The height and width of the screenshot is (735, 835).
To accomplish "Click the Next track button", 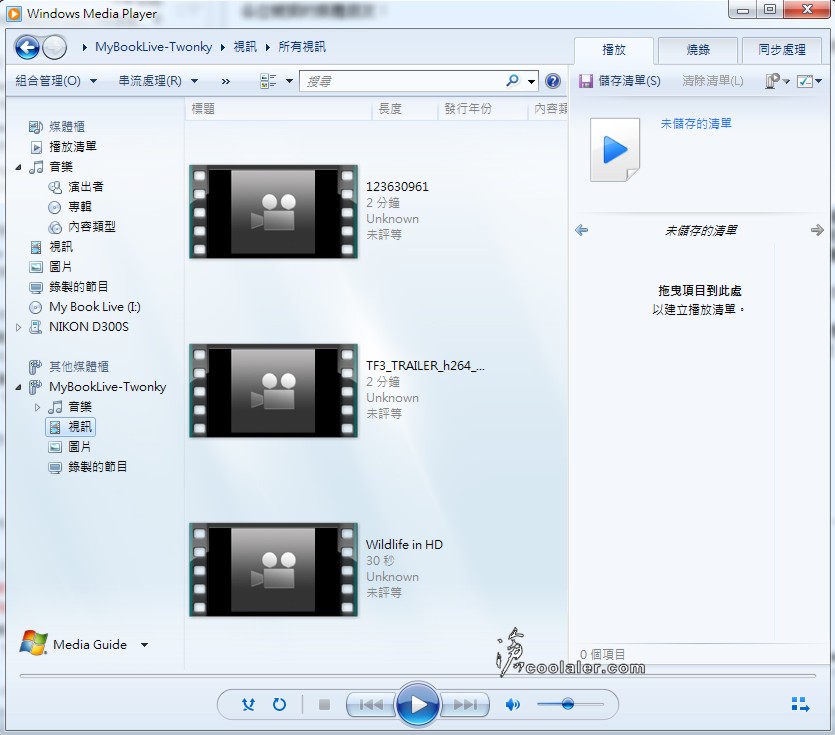I will tap(465, 705).
